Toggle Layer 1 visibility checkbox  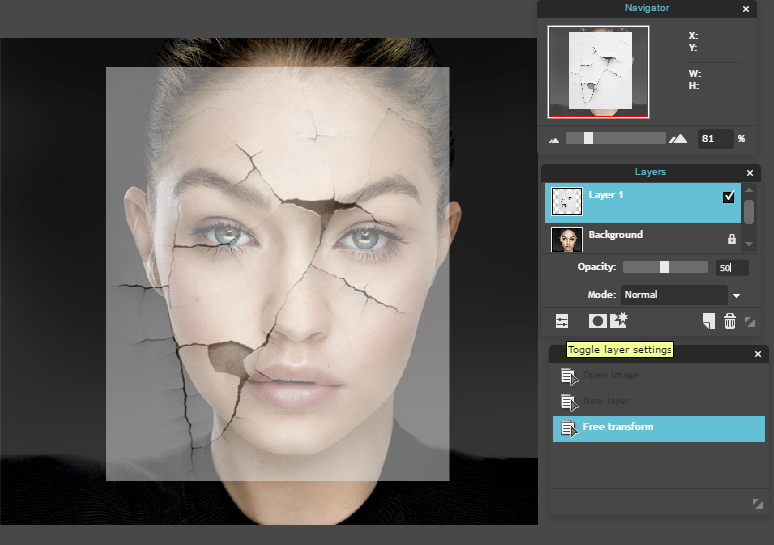(729, 196)
